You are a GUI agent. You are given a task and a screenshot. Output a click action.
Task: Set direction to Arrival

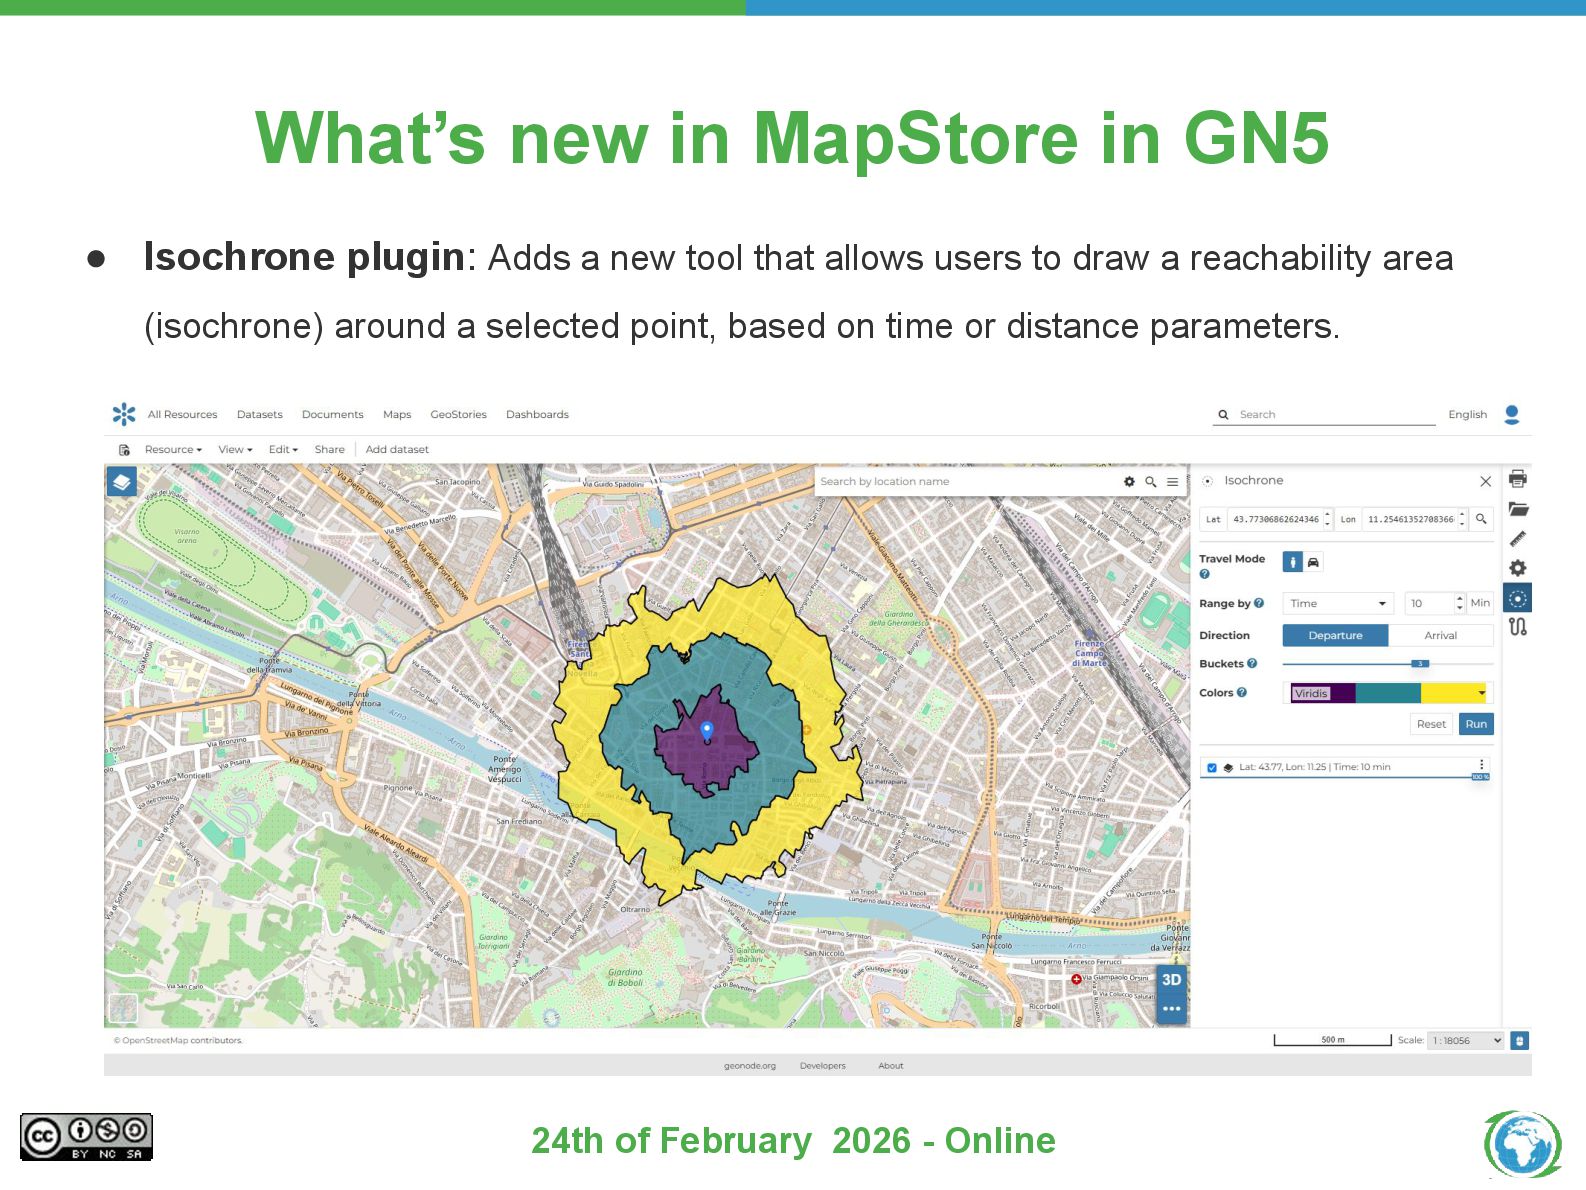pyautogui.click(x=1441, y=636)
